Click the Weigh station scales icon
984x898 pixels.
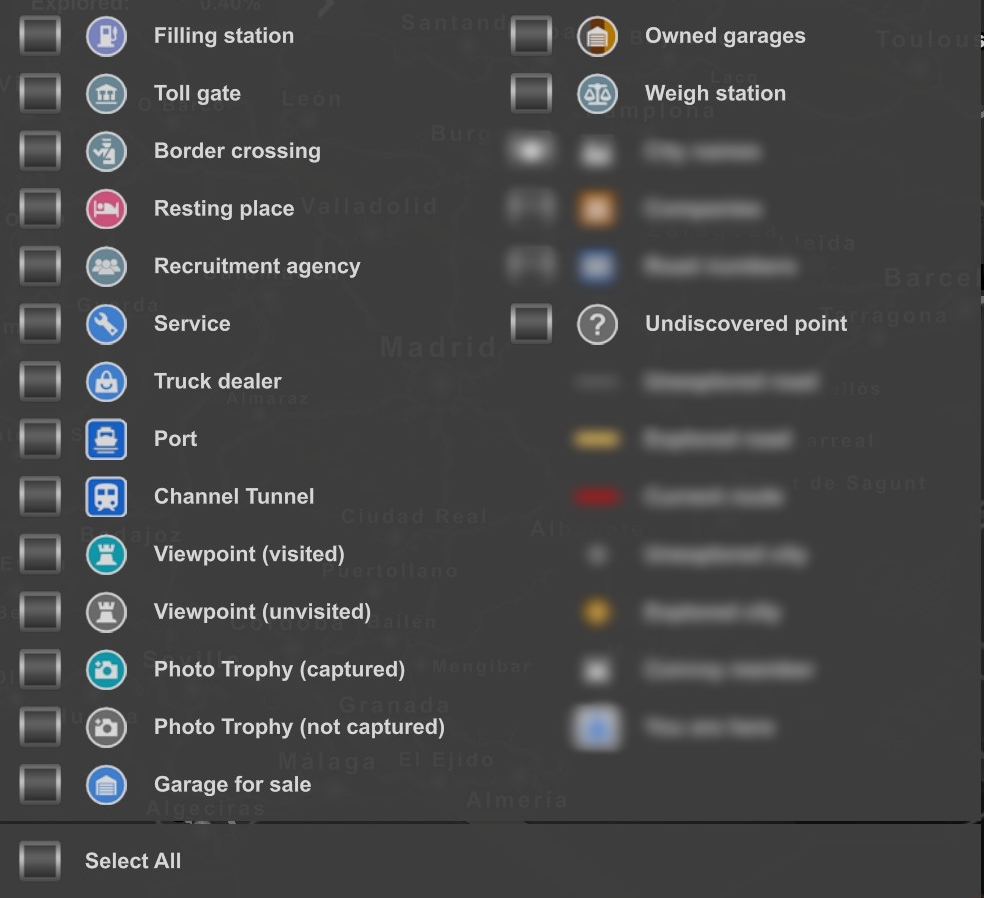point(598,93)
